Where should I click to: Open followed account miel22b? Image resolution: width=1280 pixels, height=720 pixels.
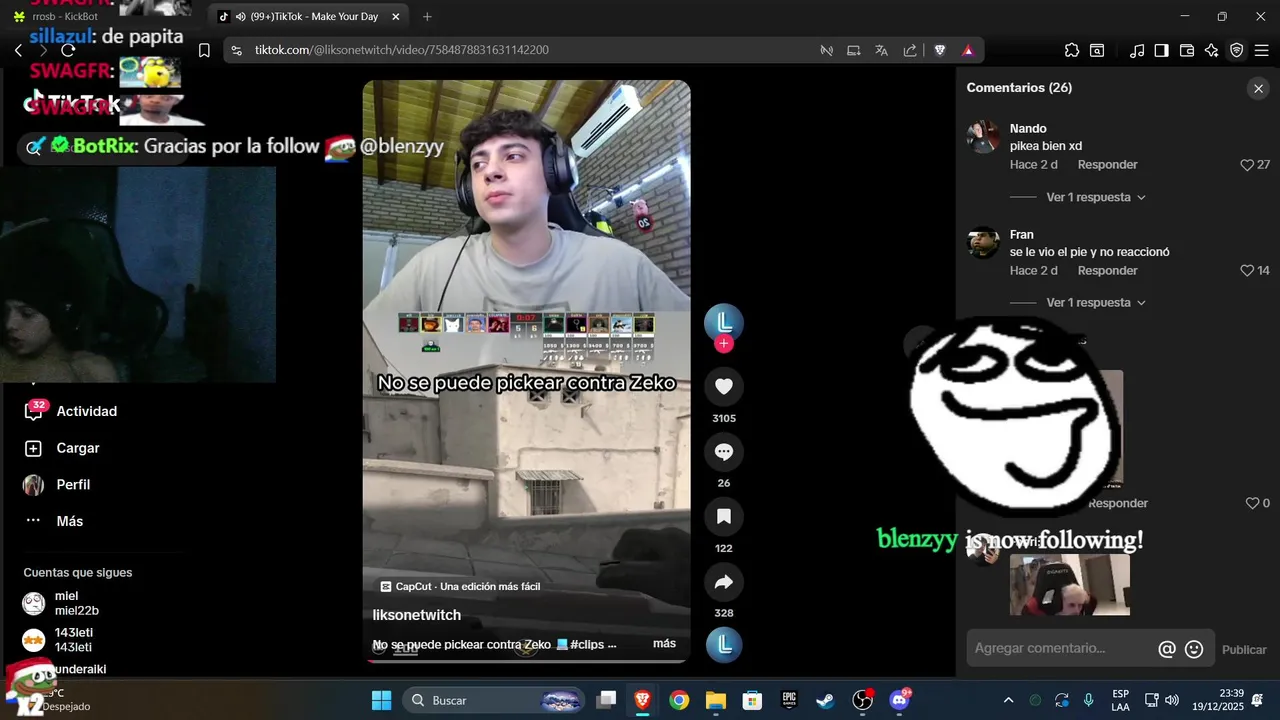(60, 603)
